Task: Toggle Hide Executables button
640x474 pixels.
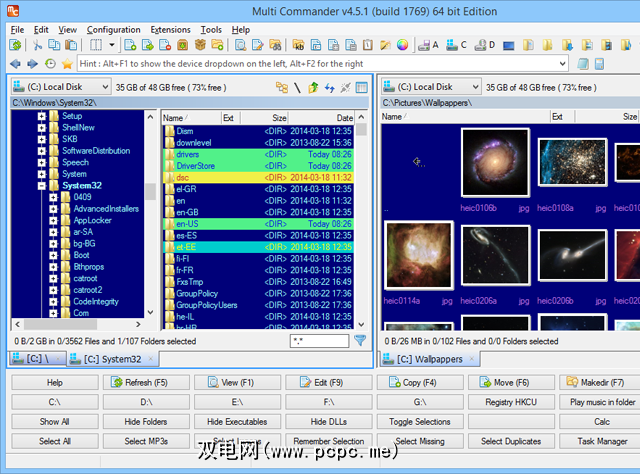Action: tap(236, 421)
